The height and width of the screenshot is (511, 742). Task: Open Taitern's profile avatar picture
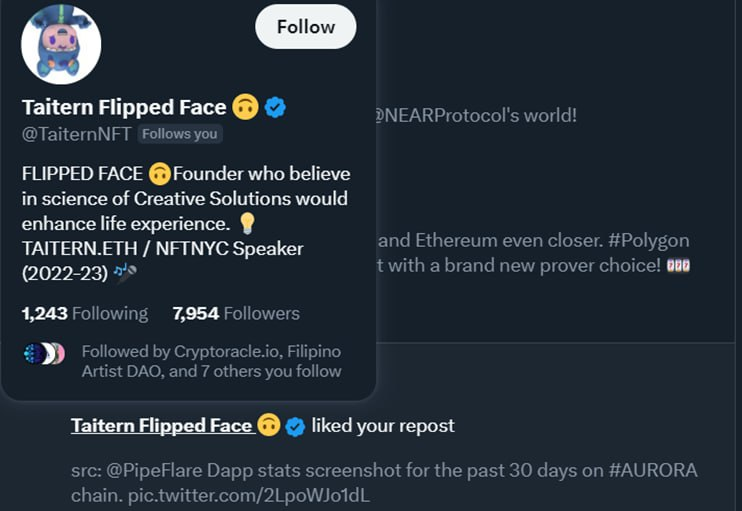(x=61, y=45)
